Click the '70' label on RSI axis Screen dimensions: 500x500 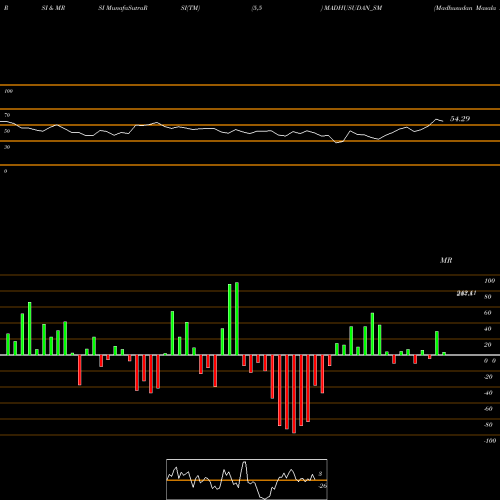click(x=7, y=115)
